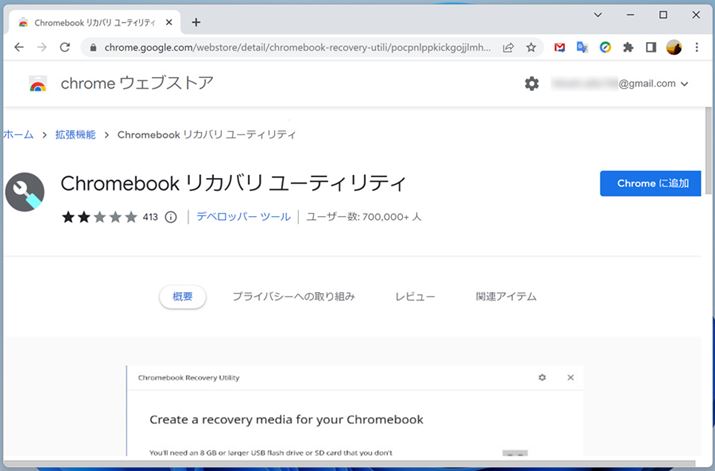Click the Chromebook recovery wrench icon
This screenshot has height=471, width=715.
tap(25, 192)
